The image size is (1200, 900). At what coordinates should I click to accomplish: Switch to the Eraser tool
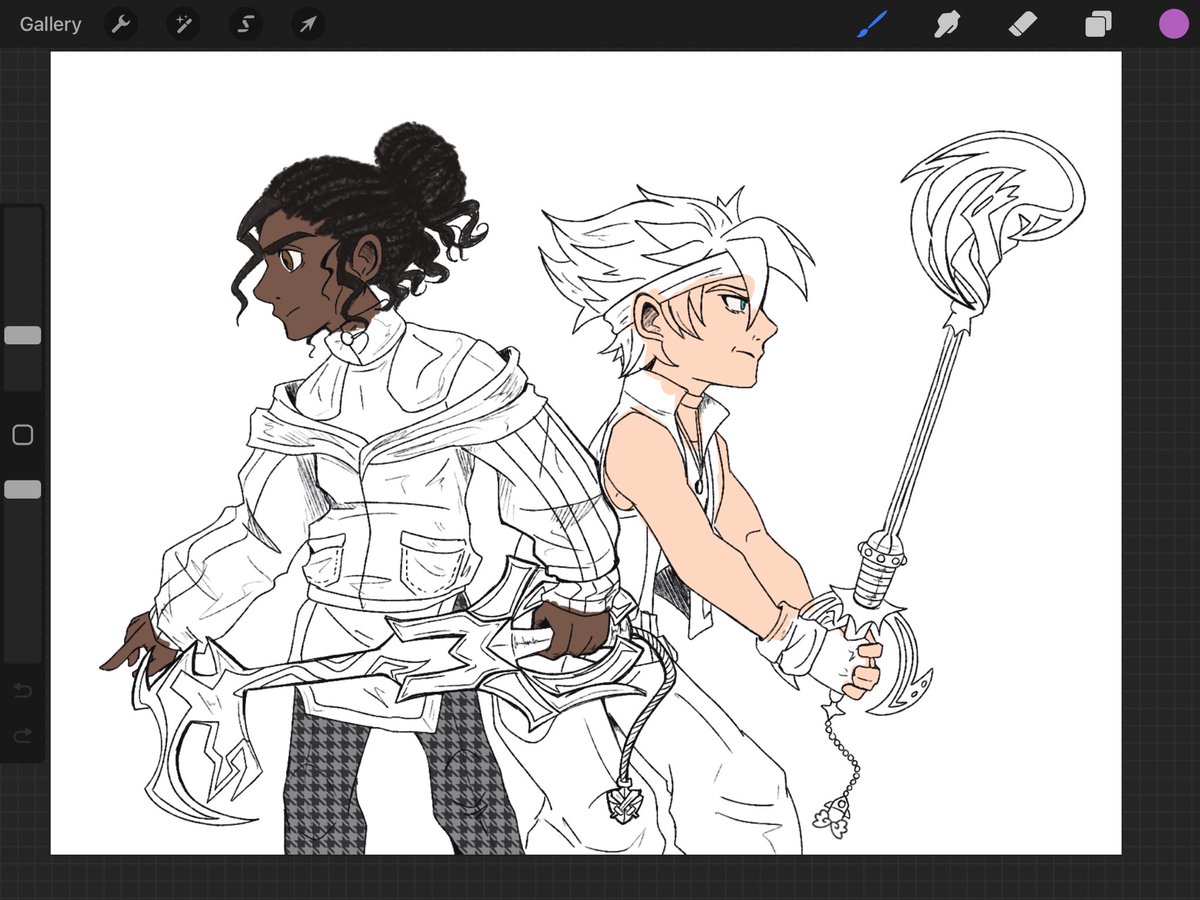[x=1023, y=24]
